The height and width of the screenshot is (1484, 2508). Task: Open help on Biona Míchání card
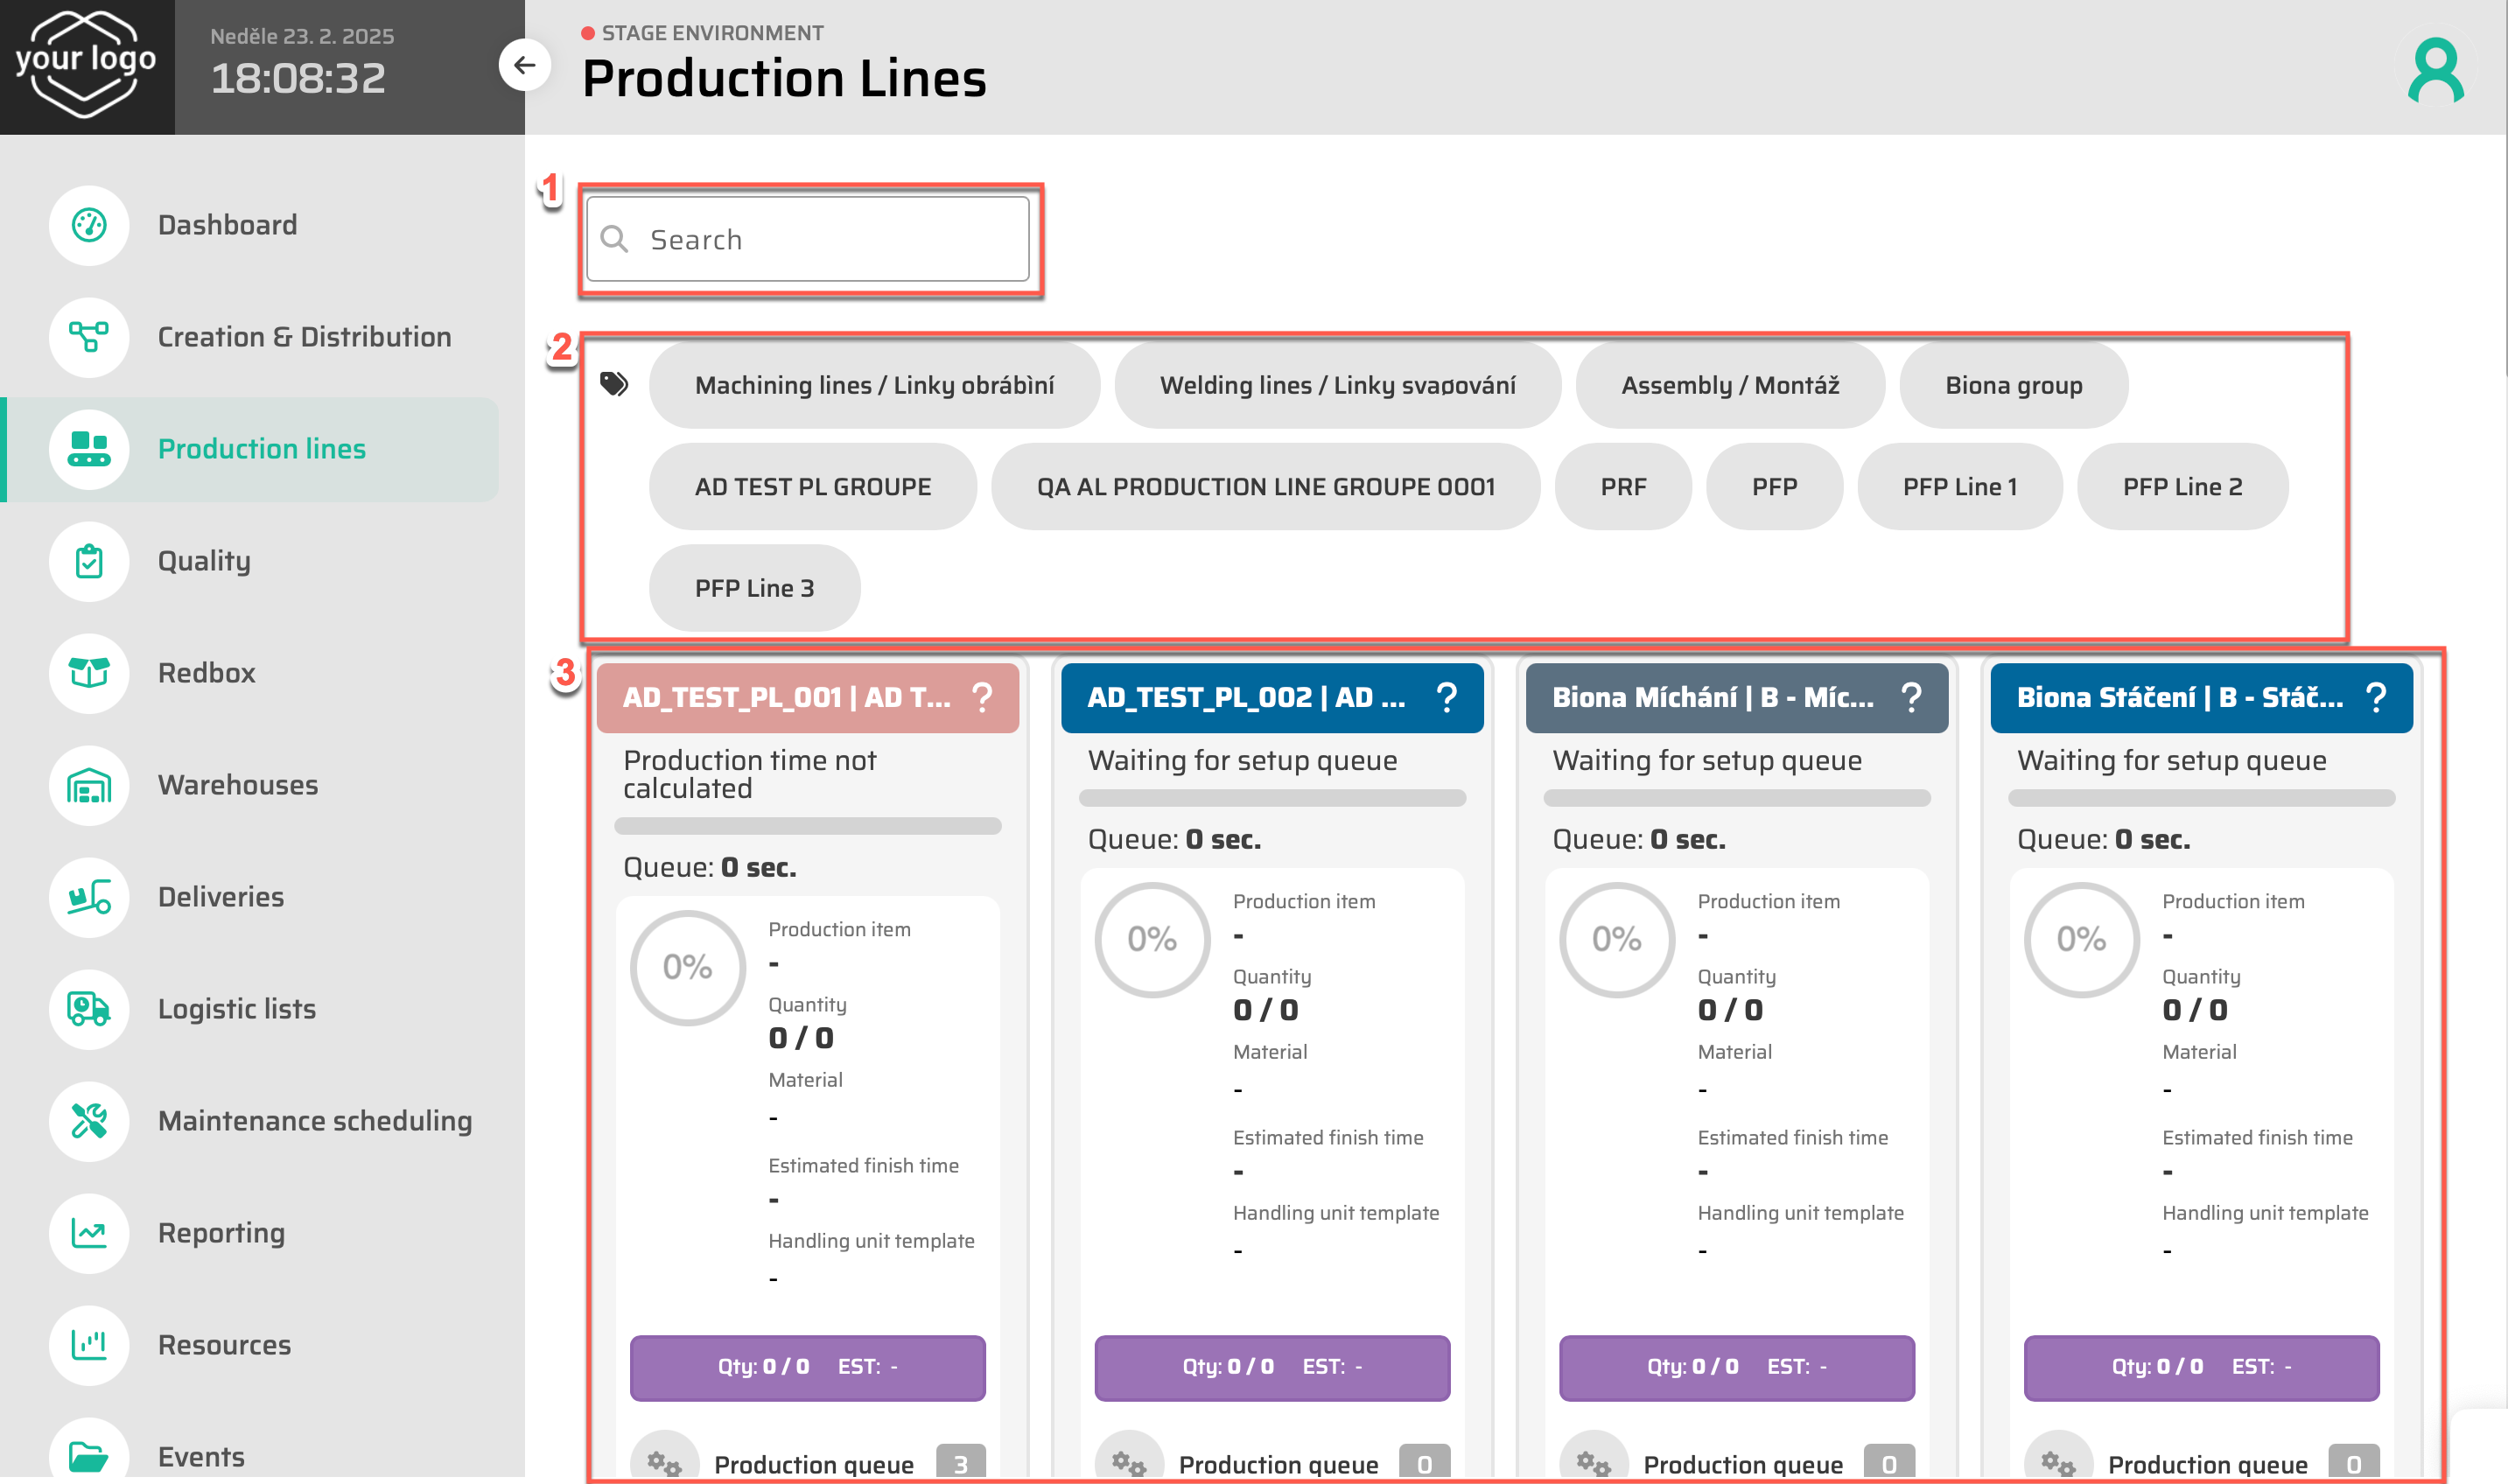(x=1911, y=697)
